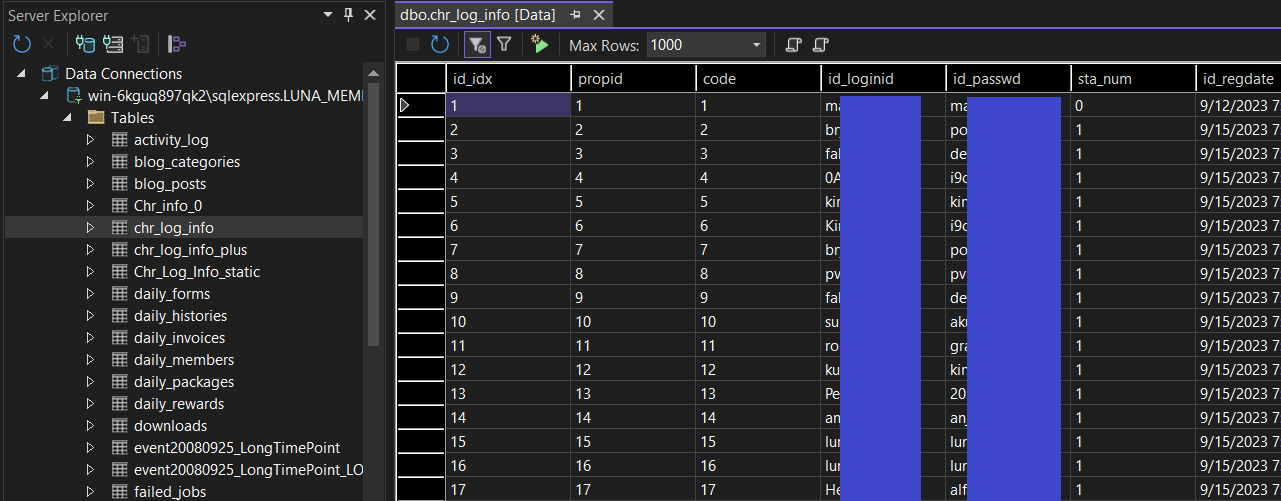The height and width of the screenshot is (501, 1281).
Task: Select row header of row 1
Action: pyautogui.click(x=421, y=105)
